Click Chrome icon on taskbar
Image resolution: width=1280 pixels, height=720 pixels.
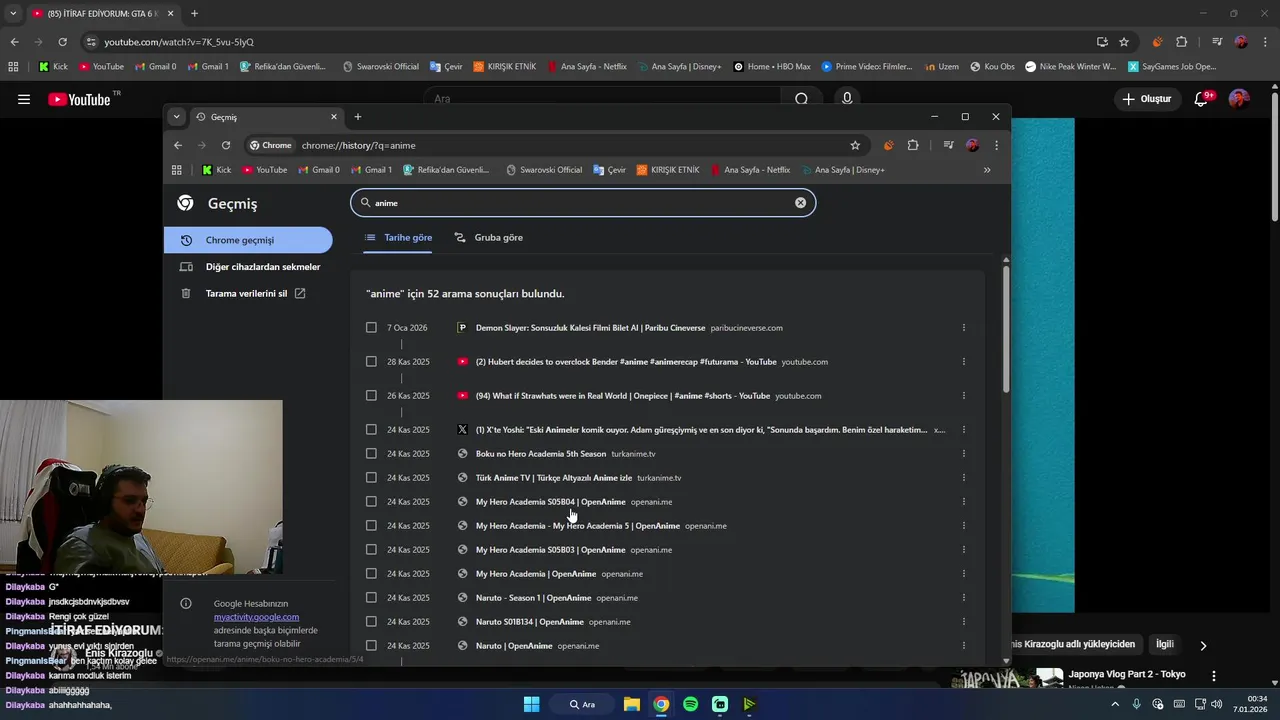click(x=661, y=704)
